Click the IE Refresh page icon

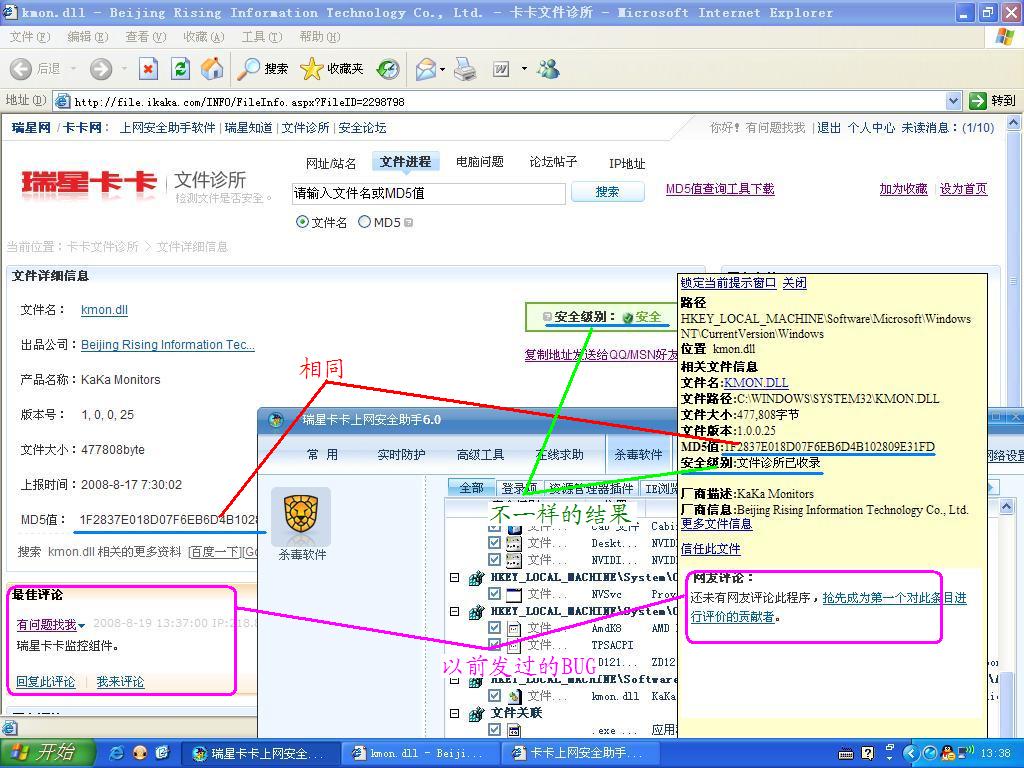(180, 69)
